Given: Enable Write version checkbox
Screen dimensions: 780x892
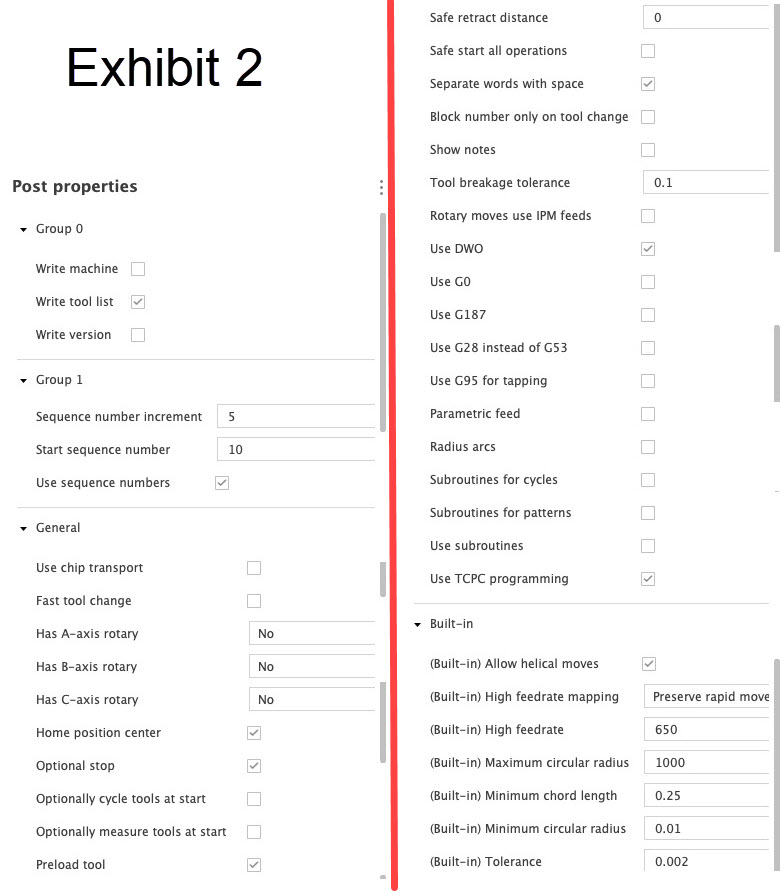Looking at the screenshot, I should (138, 335).
